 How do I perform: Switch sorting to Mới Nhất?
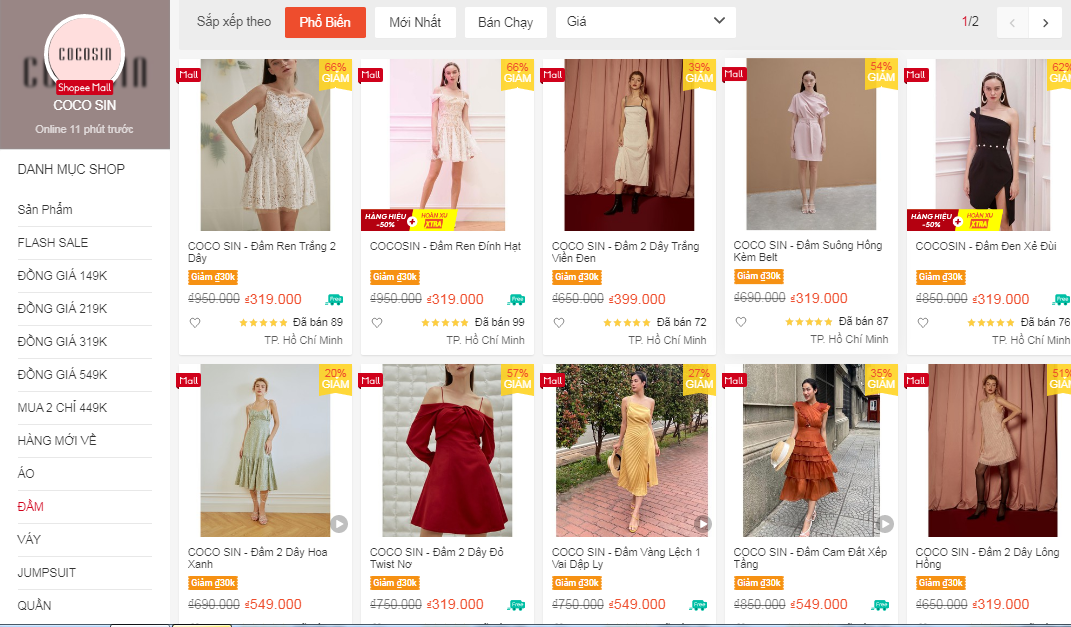click(415, 21)
